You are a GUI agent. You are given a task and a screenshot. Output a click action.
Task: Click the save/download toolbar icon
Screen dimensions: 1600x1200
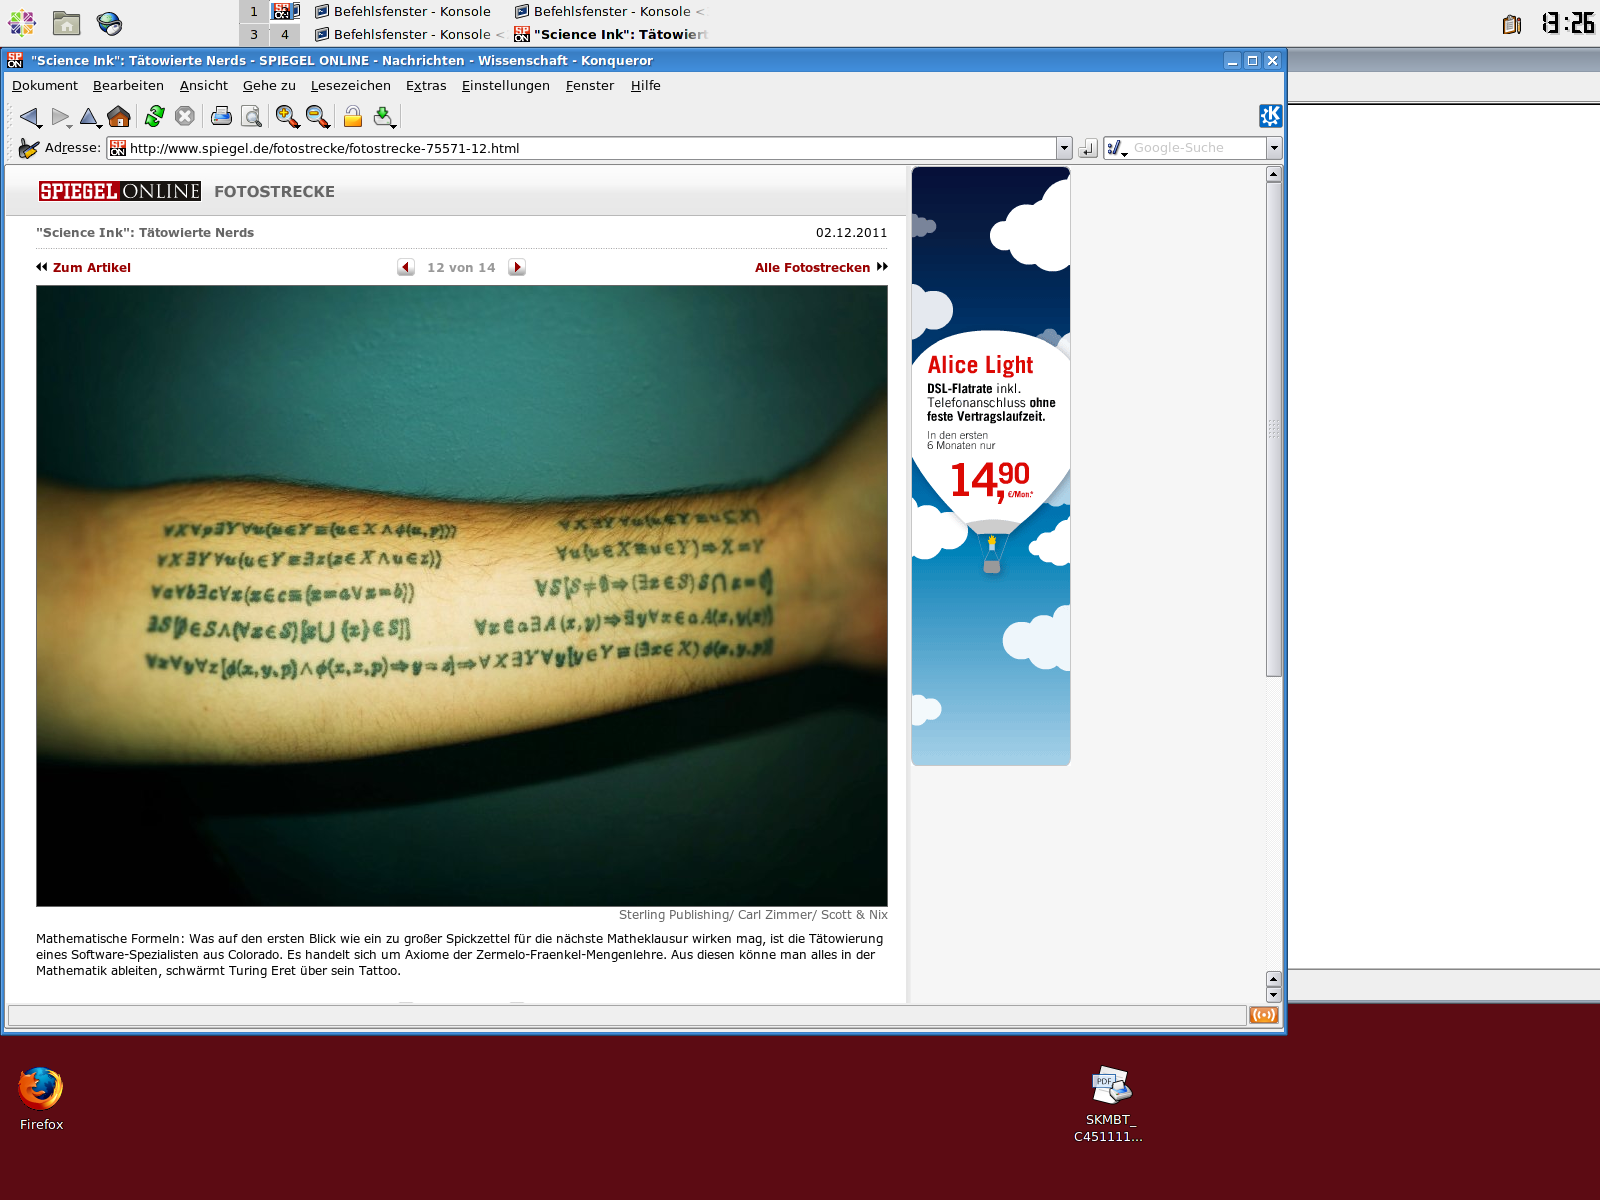point(385,117)
